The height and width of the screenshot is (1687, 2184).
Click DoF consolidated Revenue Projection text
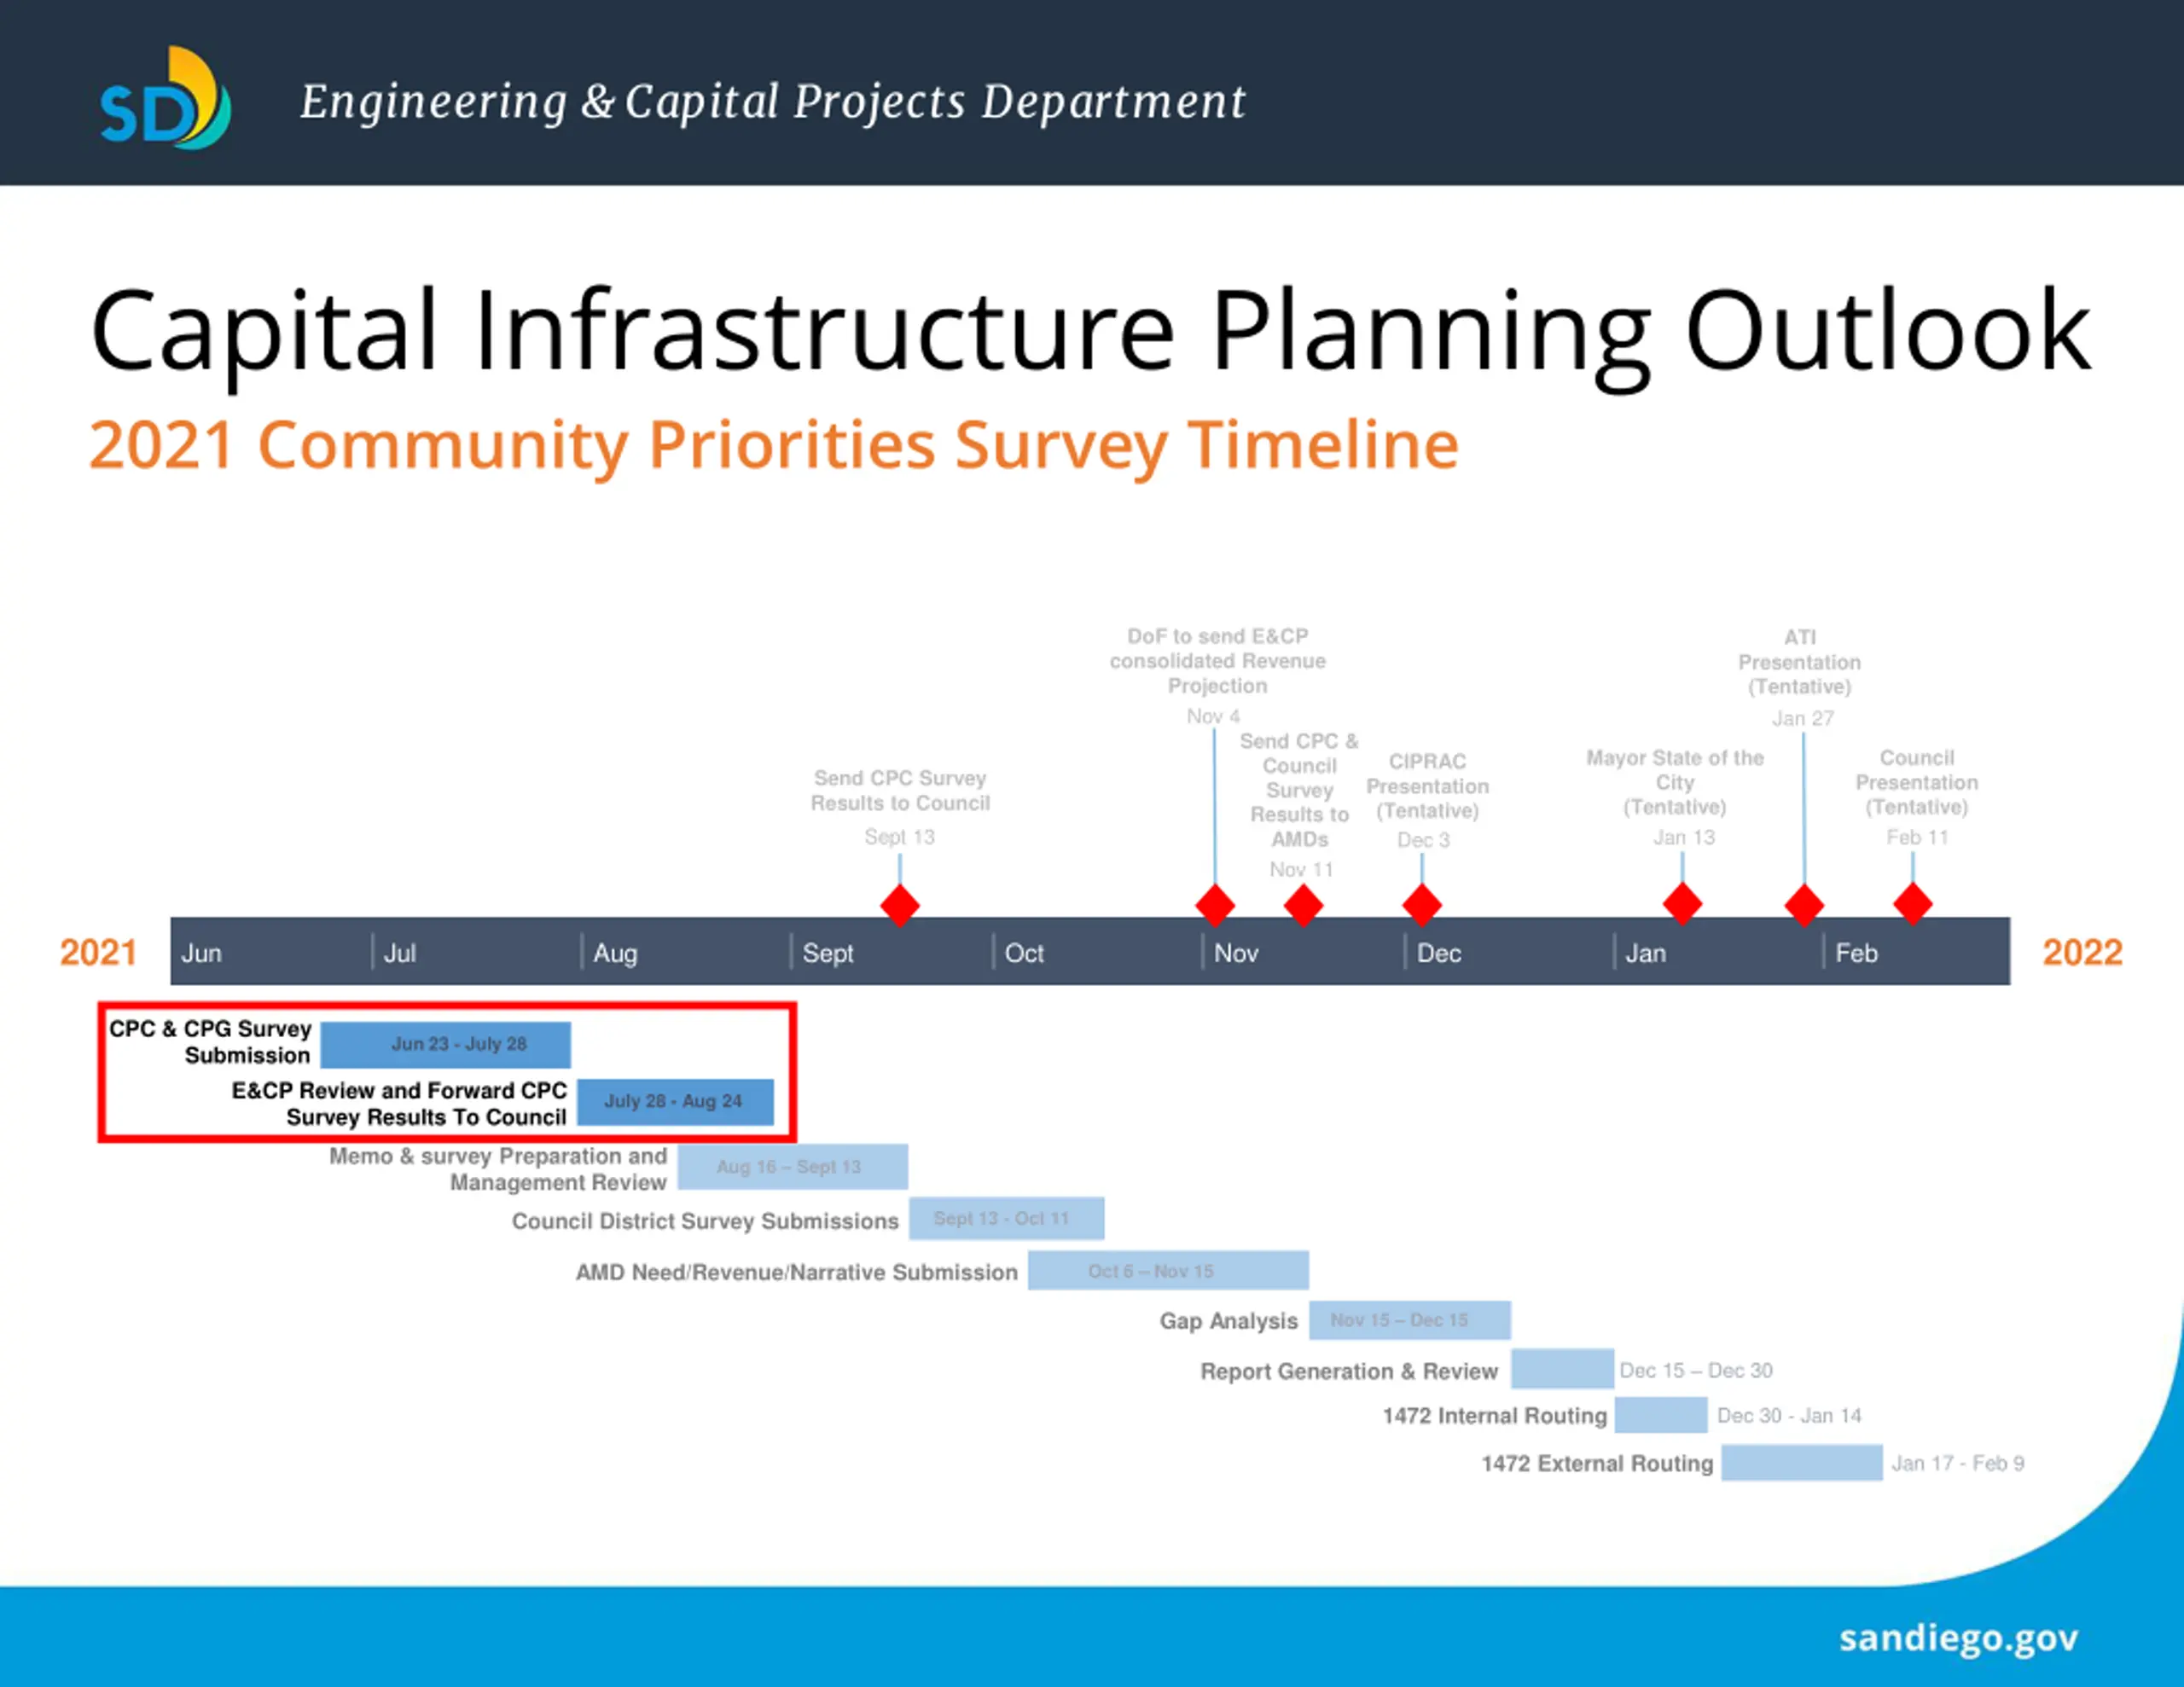click(1217, 661)
